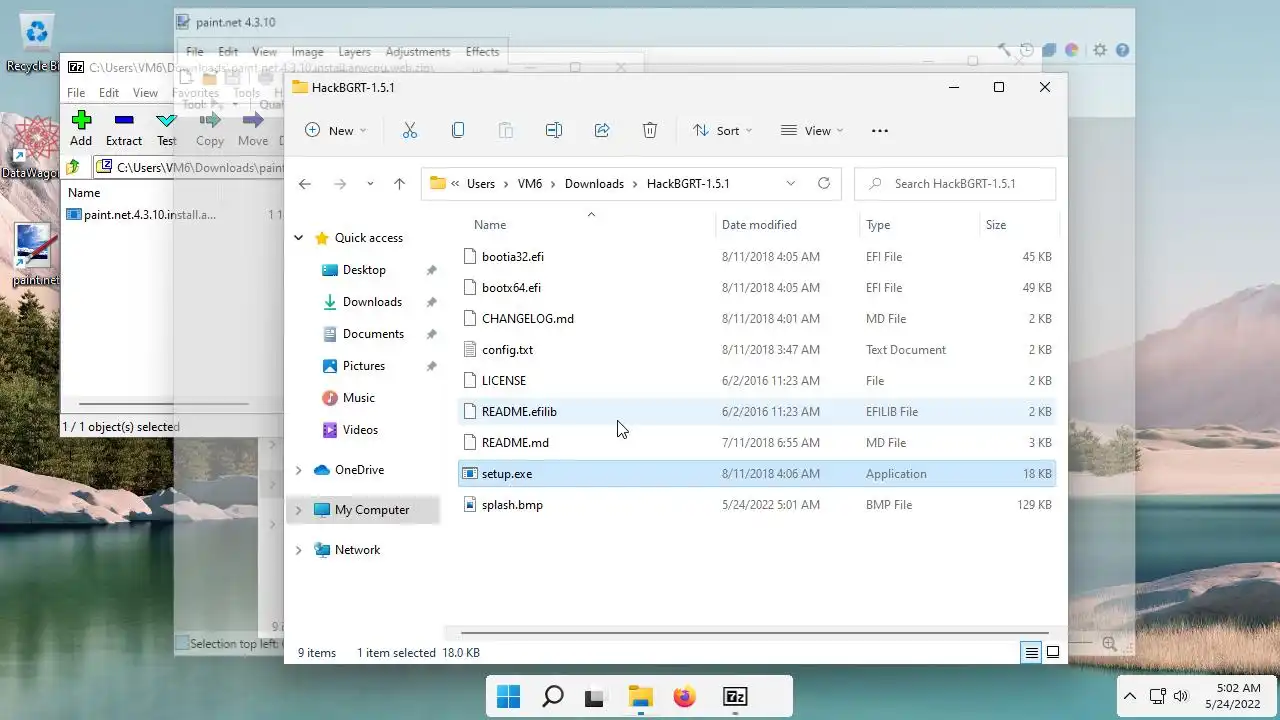Image resolution: width=1280 pixels, height=720 pixels.
Task: Refresh the HackBGRT-1.5.1 folder view
Action: (x=824, y=184)
